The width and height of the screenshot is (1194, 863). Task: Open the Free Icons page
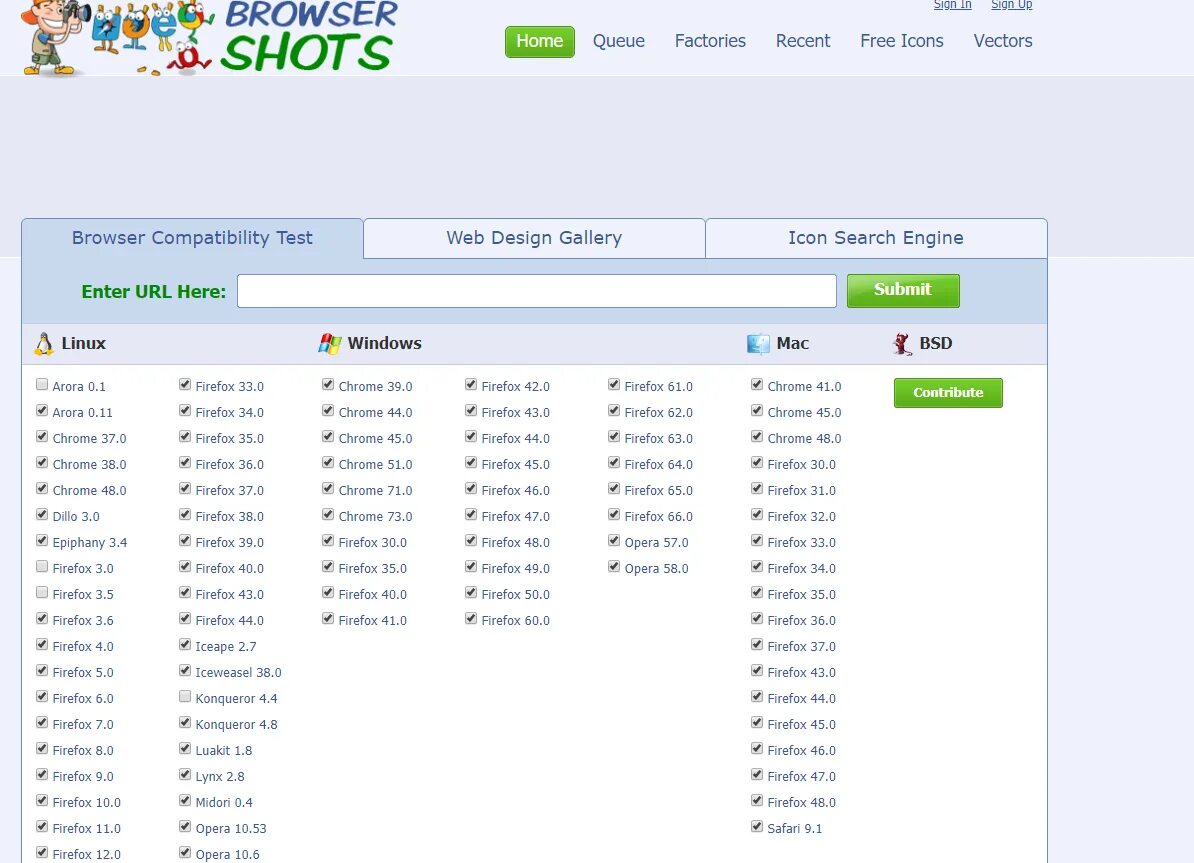902,41
